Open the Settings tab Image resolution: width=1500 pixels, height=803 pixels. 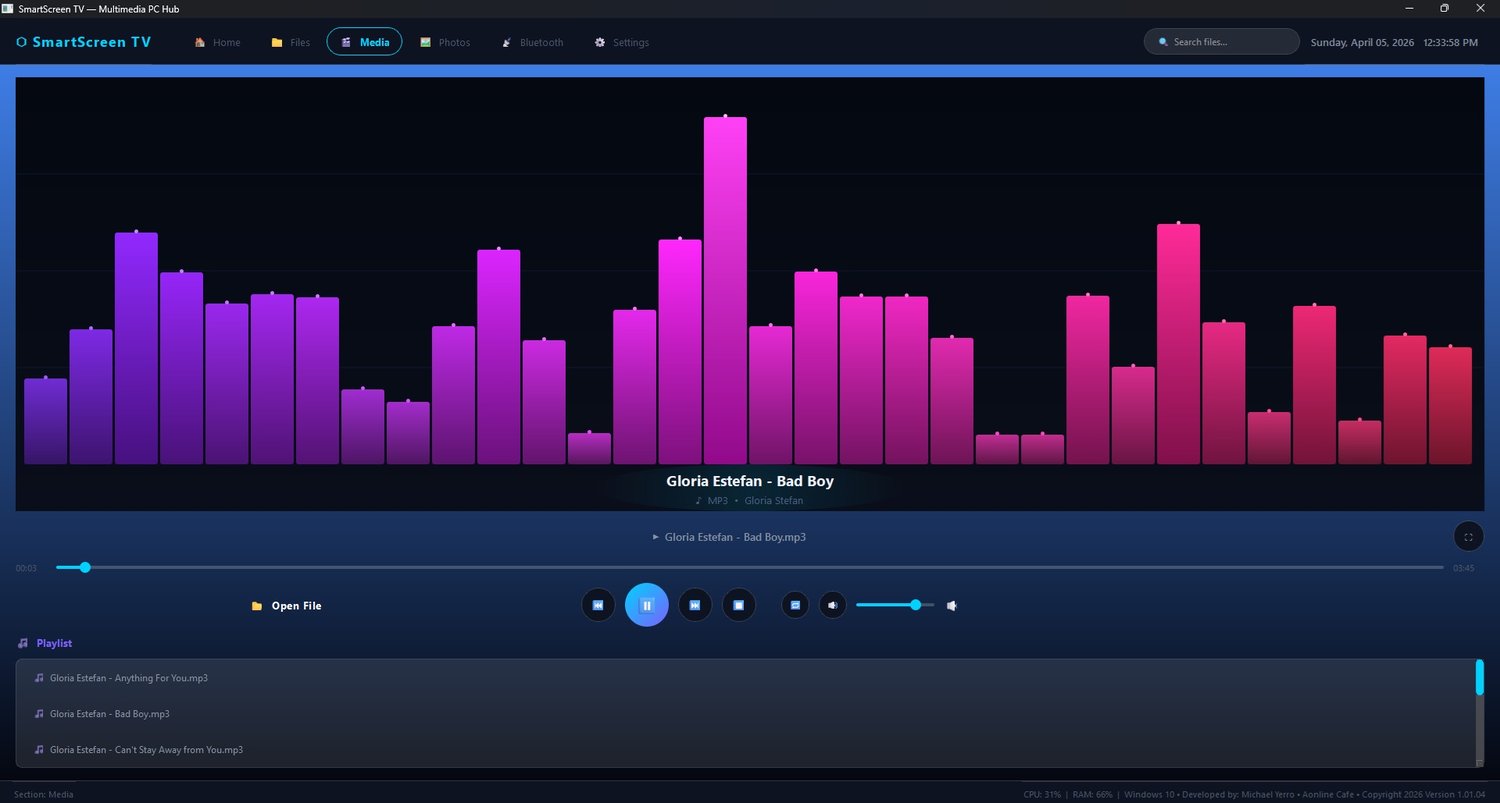tap(622, 42)
